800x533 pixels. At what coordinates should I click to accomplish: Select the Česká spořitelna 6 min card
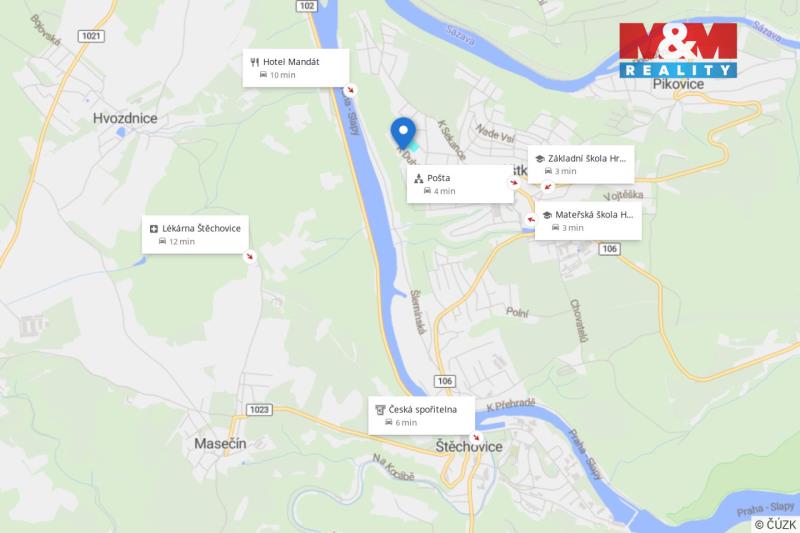tap(421, 416)
